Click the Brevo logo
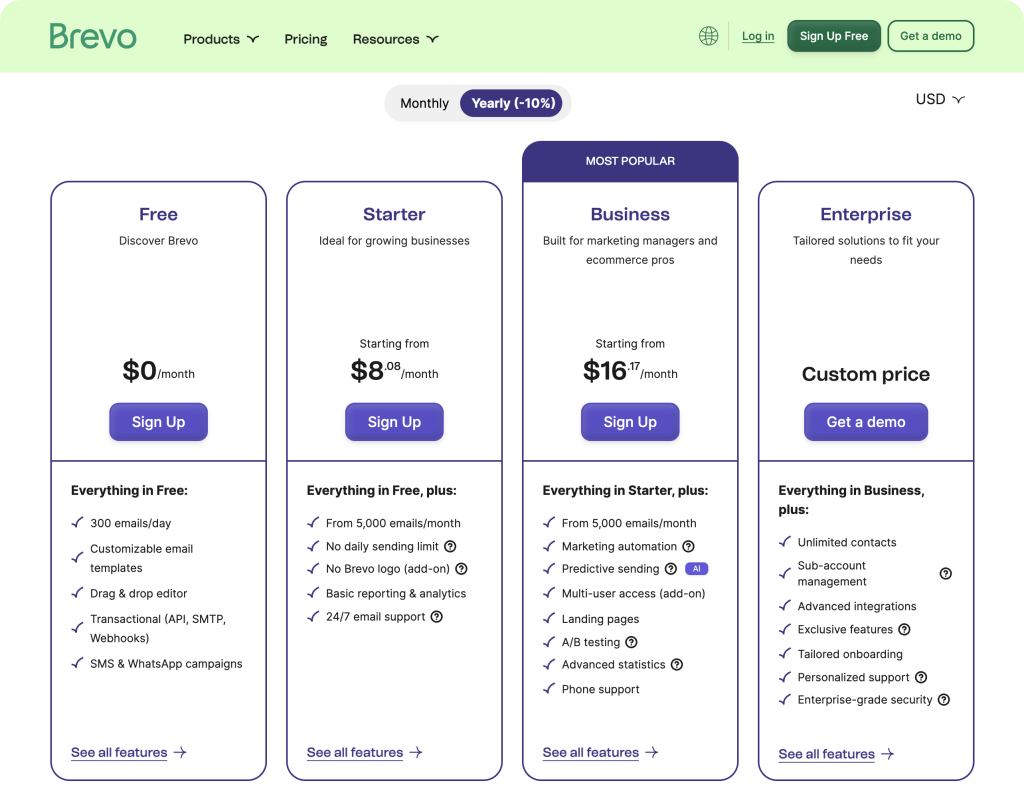The height and width of the screenshot is (795, 1024). click(93, 36)
